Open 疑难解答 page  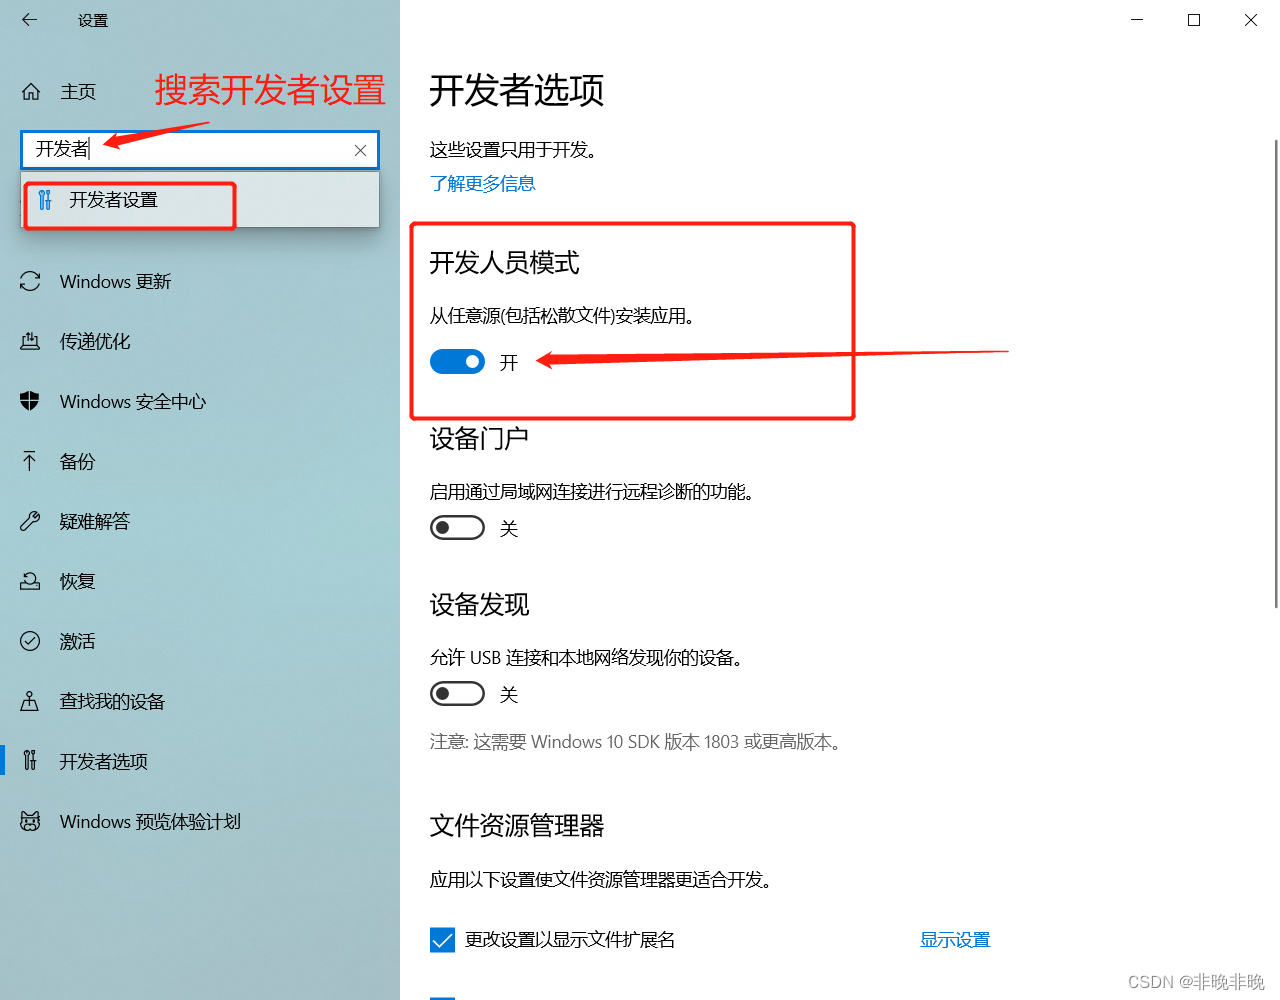(x=95, y=522)
